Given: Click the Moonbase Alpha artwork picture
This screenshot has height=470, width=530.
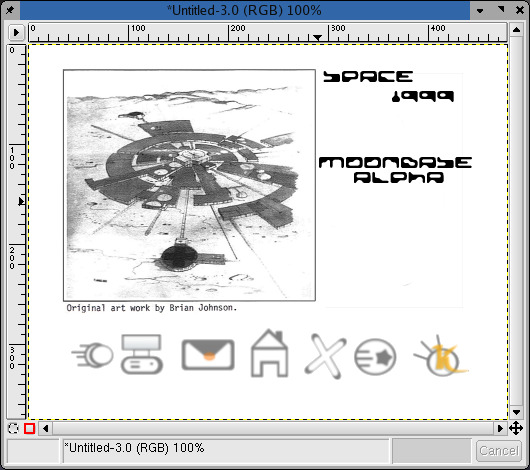Looking at the screenshot, I should click(x=189, y=185).
